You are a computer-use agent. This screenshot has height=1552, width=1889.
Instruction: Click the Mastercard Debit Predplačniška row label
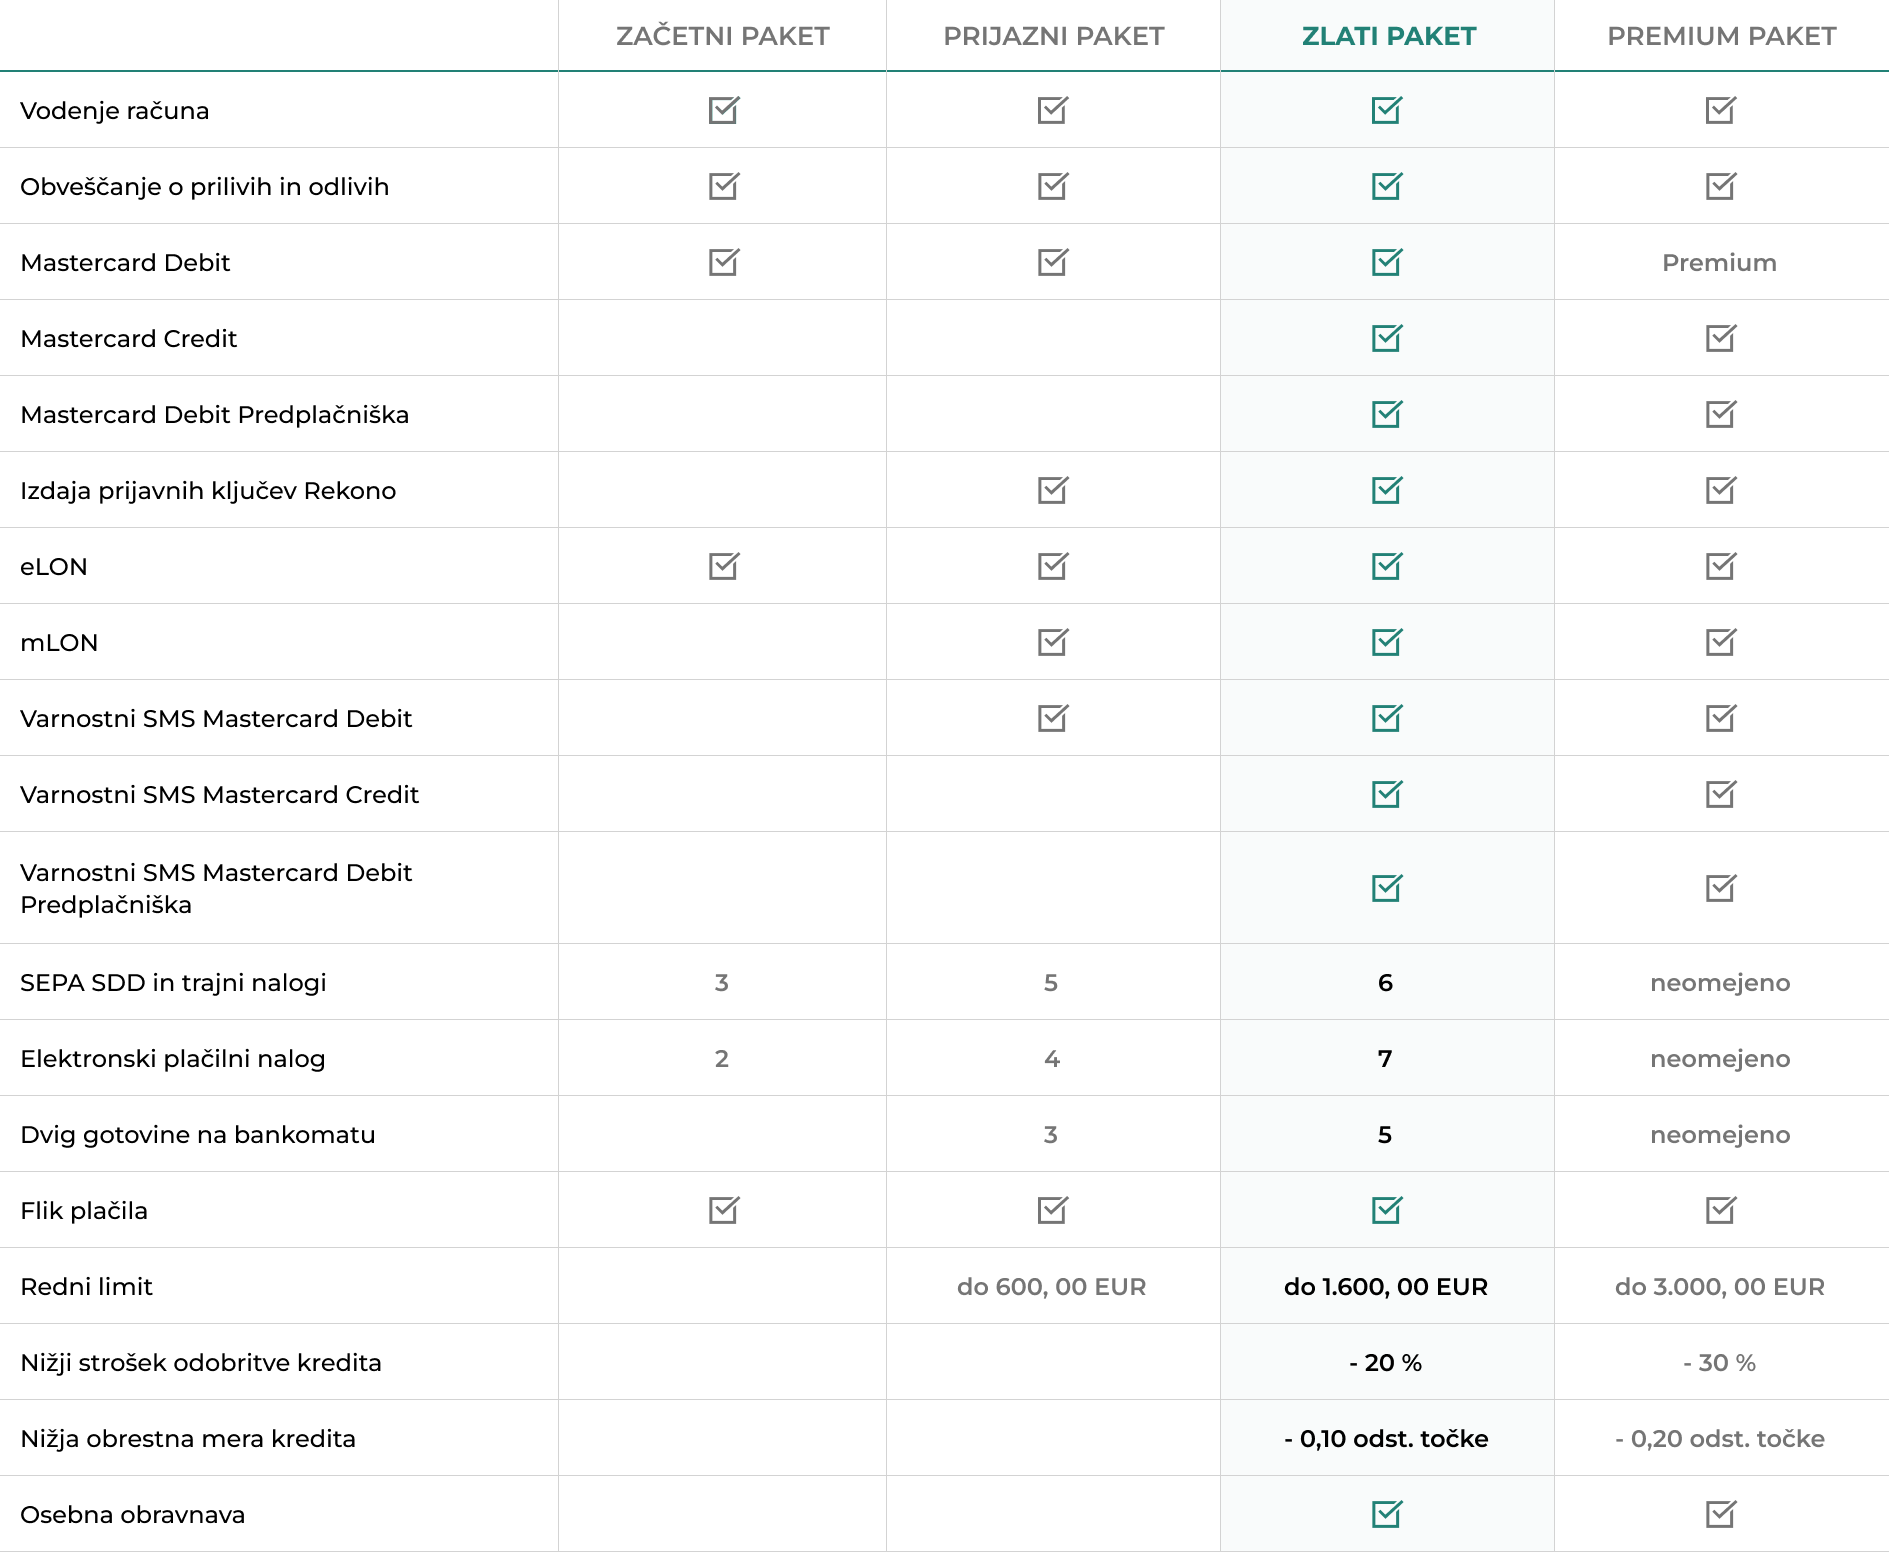pyautogui.click(x=214, y=415)
